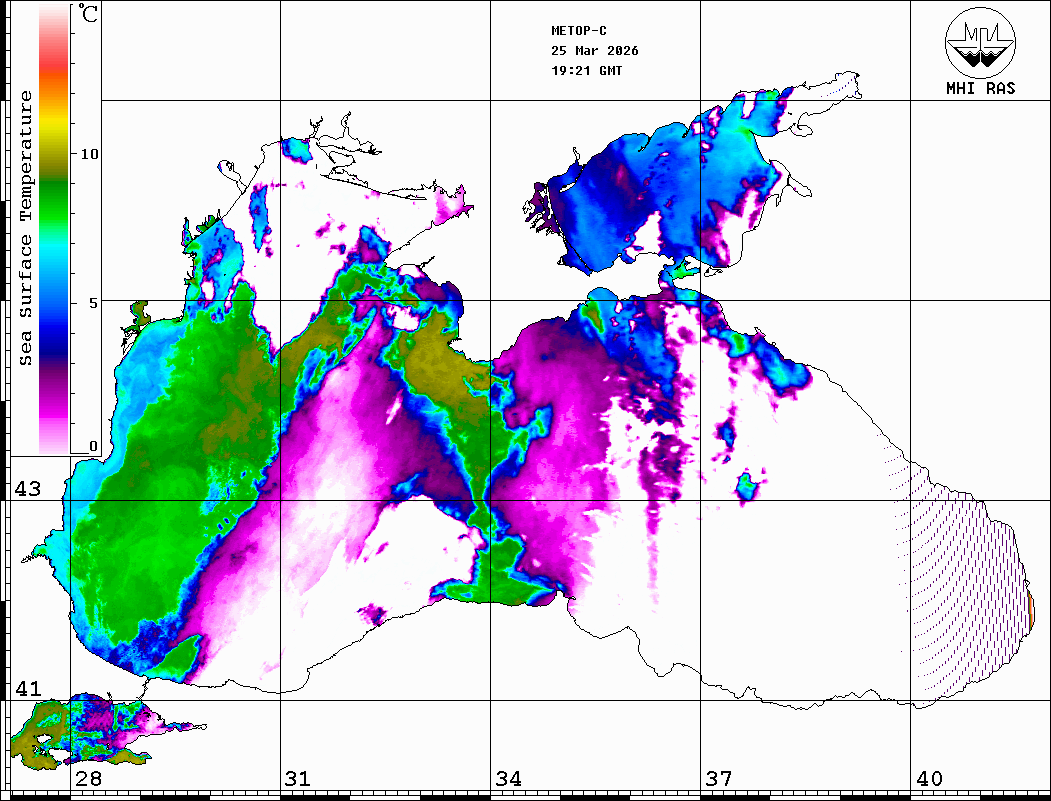Click the latitude label "43"

(27, 489)
